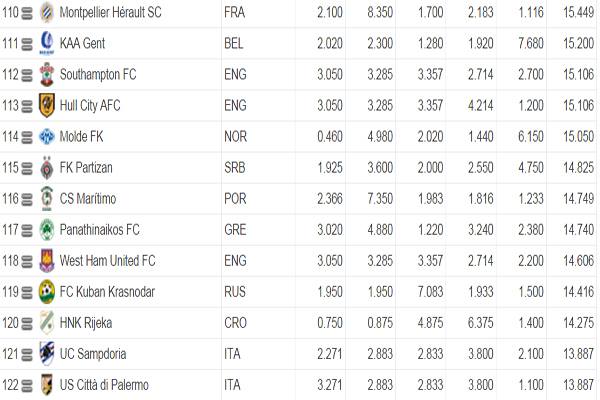Click the FC Kuban Krasnodar badge
The height and width of the screenshot is (400, 600).
pyautogui.click(x=46, y=292)
